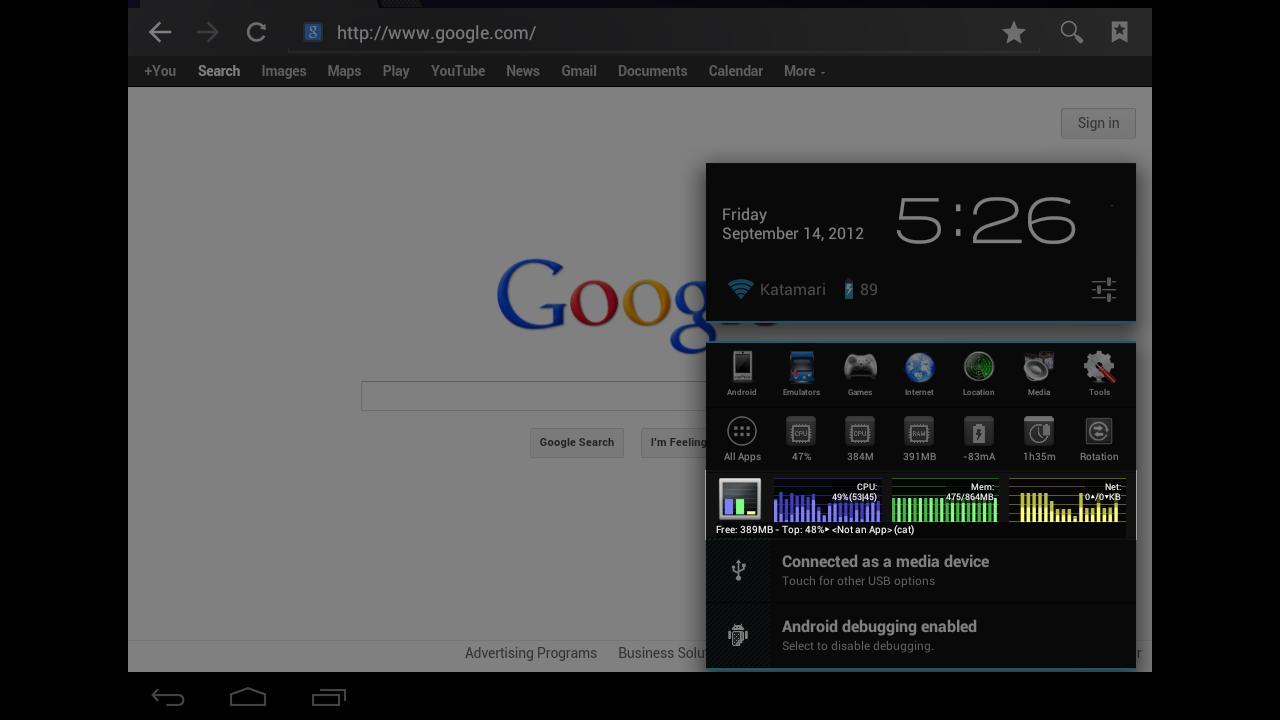Viewport: 1280px width, 720px height.
Task: Toggle the Rotation widget
Action: [1099, 439]
